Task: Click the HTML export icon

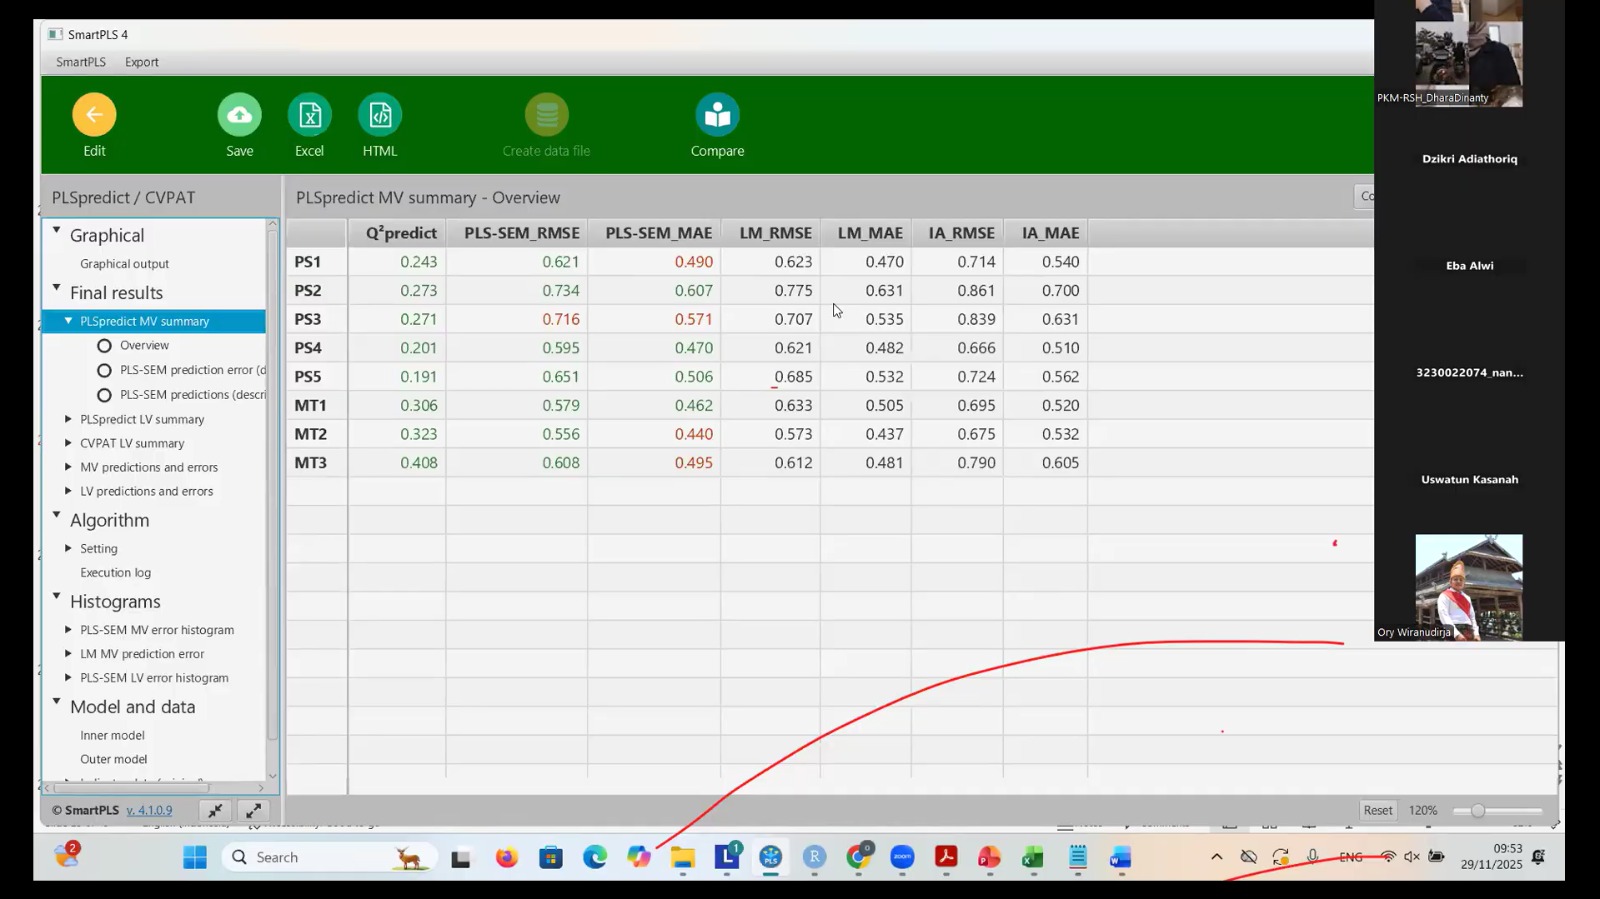Action: pyautogui.click(x=380, y=116)
